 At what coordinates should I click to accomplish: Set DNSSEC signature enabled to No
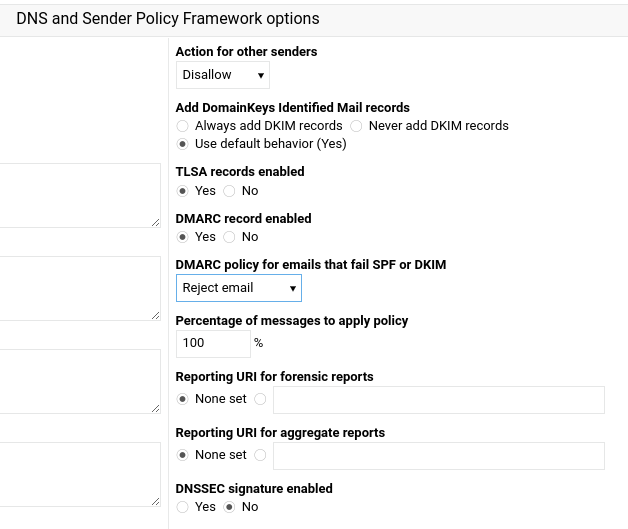point(229,507)
